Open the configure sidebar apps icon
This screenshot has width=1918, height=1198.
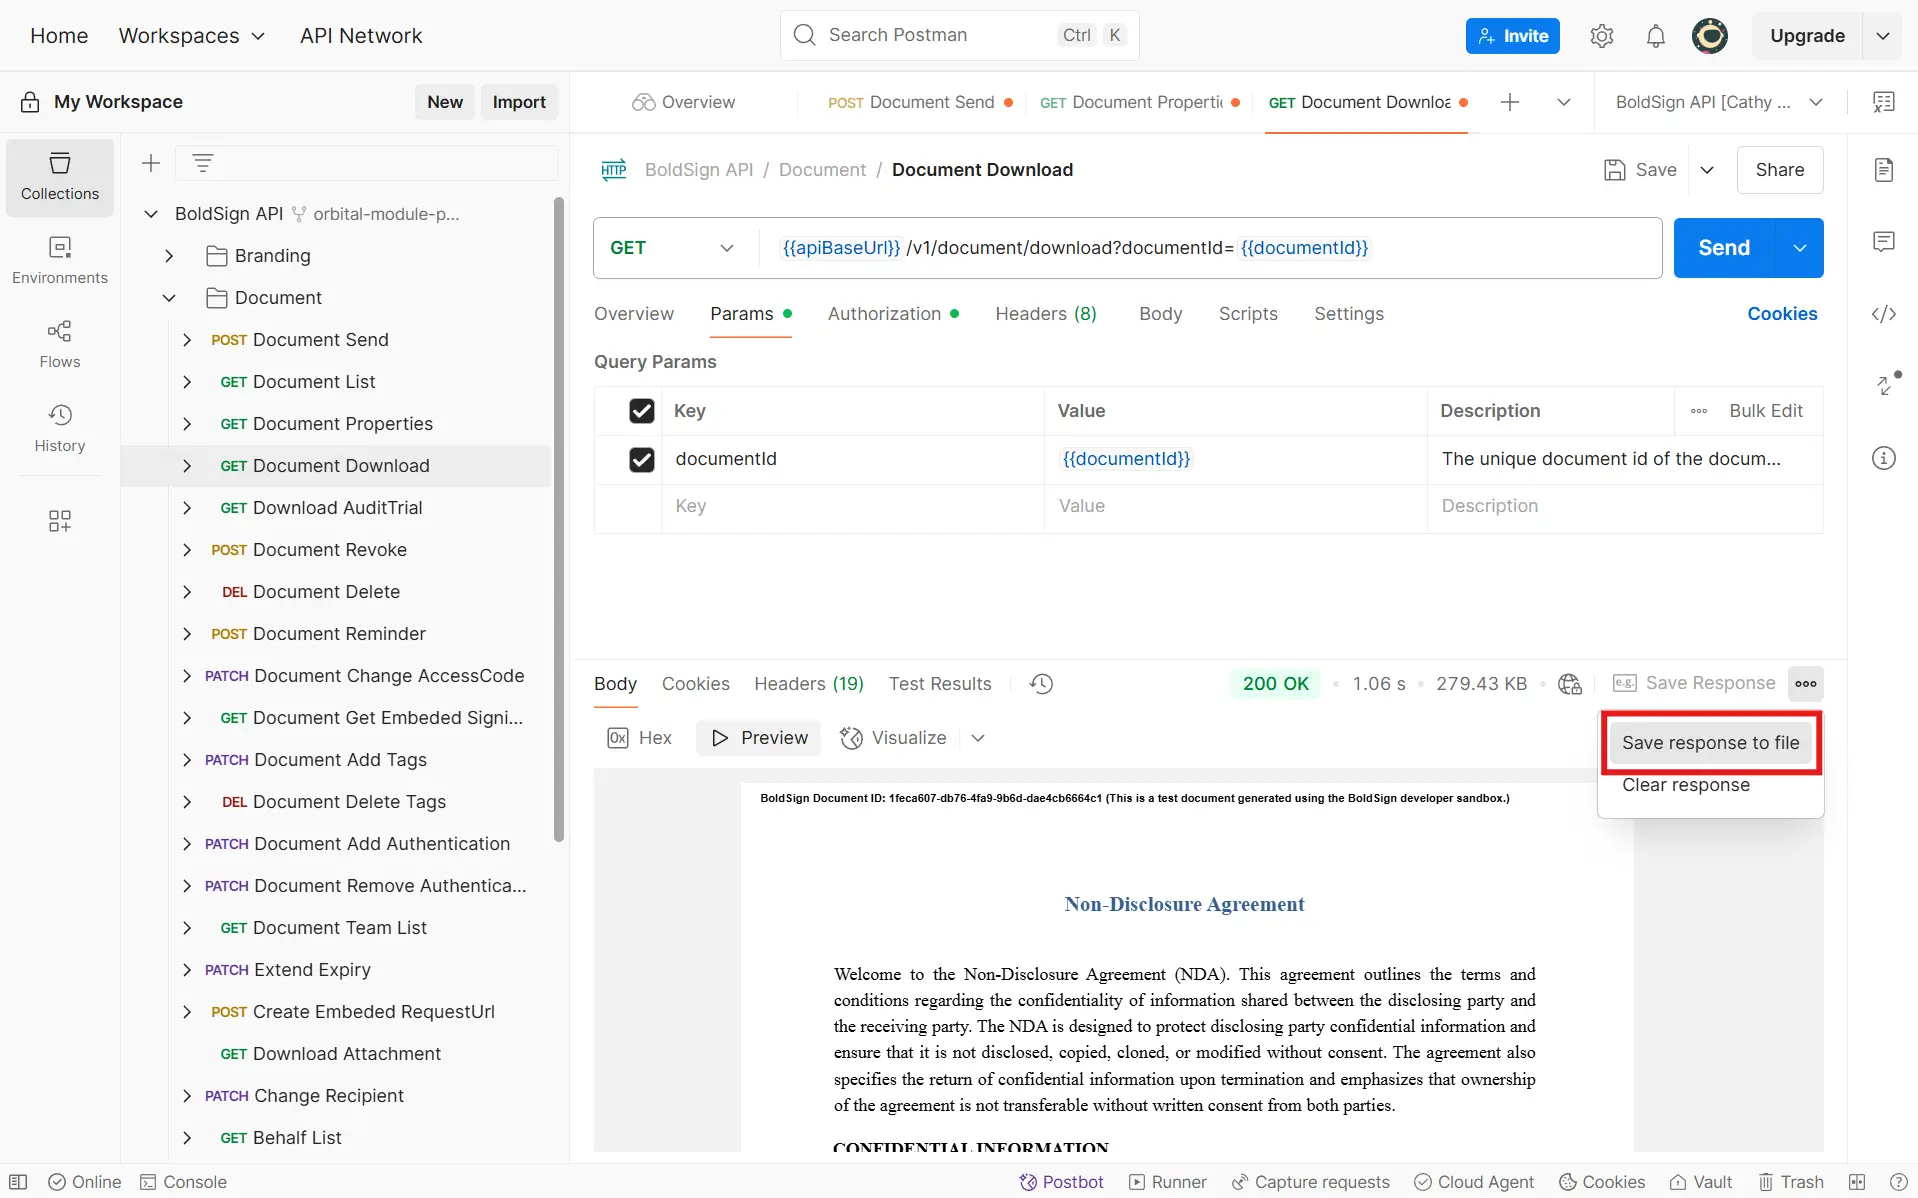point(60,521)
